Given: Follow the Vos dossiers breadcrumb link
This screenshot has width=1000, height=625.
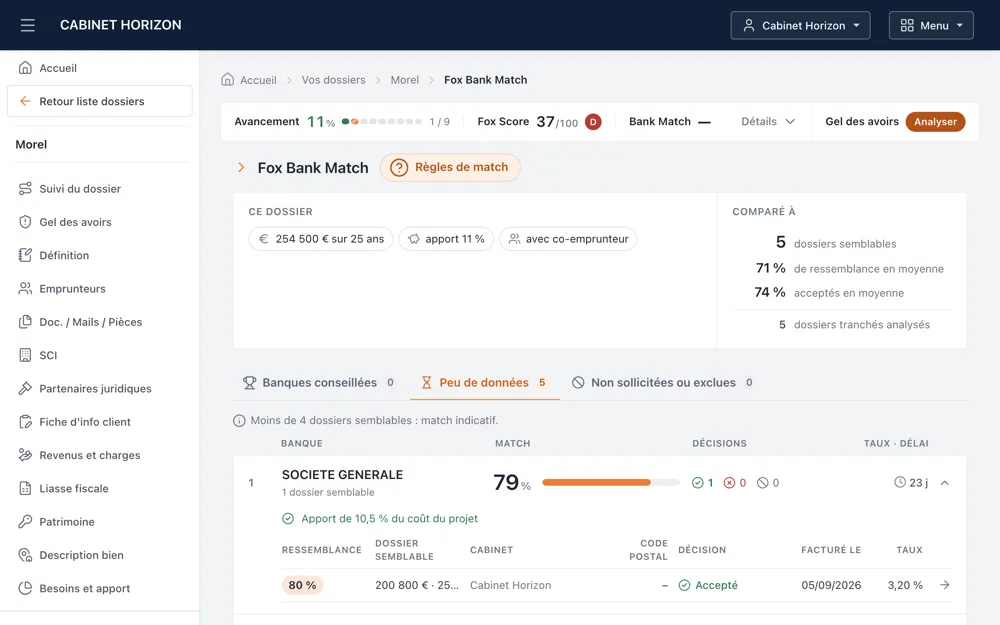Looking at the screenshot, I should pos(334,80).
